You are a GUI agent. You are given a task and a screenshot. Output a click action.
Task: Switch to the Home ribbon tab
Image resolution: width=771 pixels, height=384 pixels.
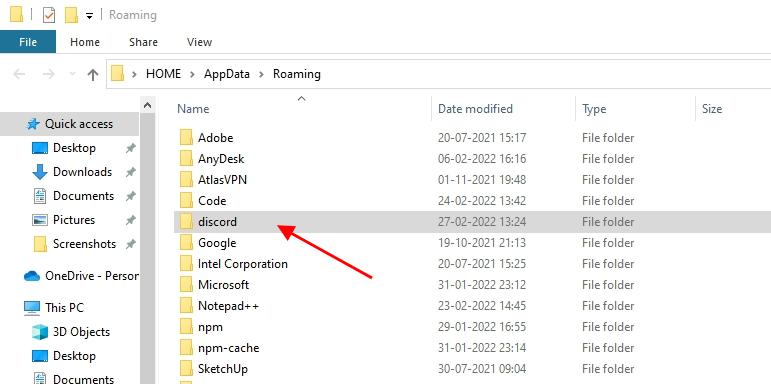tap(85, 42)
